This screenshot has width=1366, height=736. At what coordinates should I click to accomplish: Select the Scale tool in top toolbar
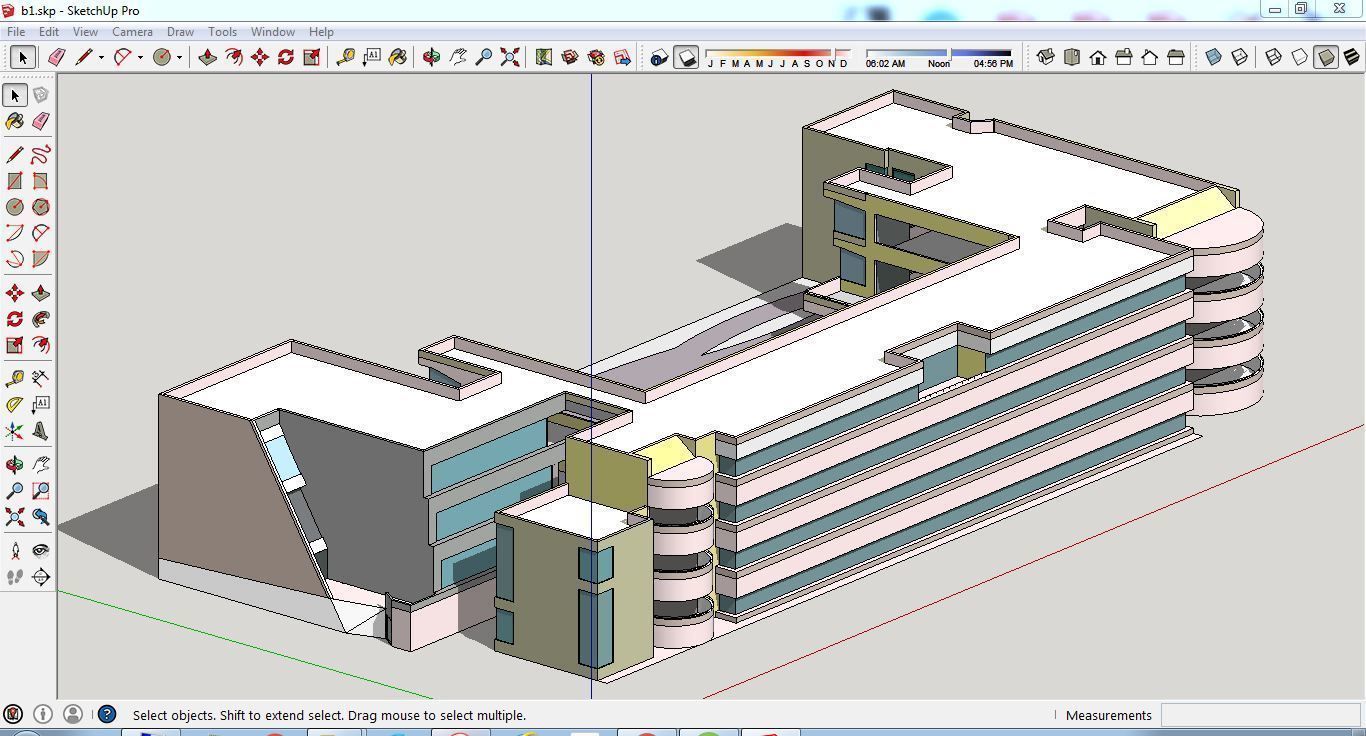pos(311,57)
